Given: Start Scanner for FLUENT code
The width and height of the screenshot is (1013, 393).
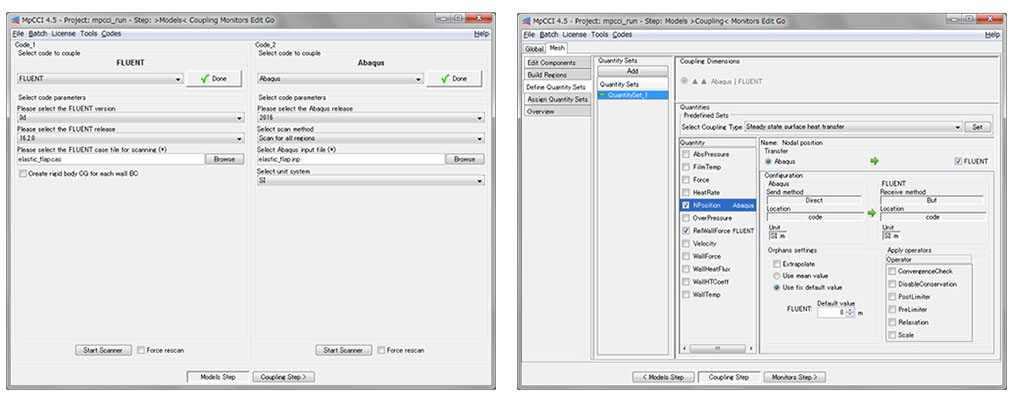Looking at the screenshot, I should point(103,350).
